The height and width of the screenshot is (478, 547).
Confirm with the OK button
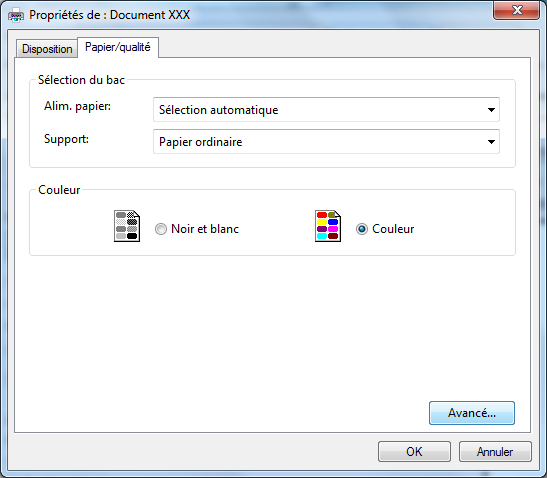[x=414, y=452]
